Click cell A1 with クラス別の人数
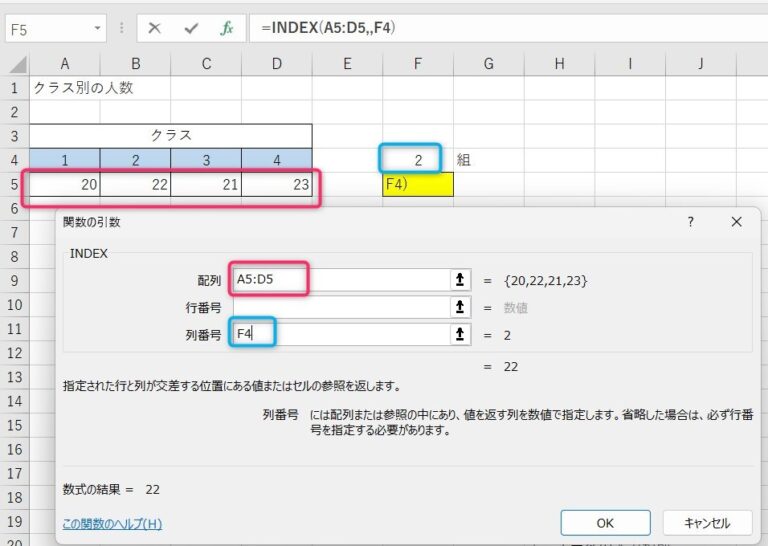 click(x=65, y=88)
